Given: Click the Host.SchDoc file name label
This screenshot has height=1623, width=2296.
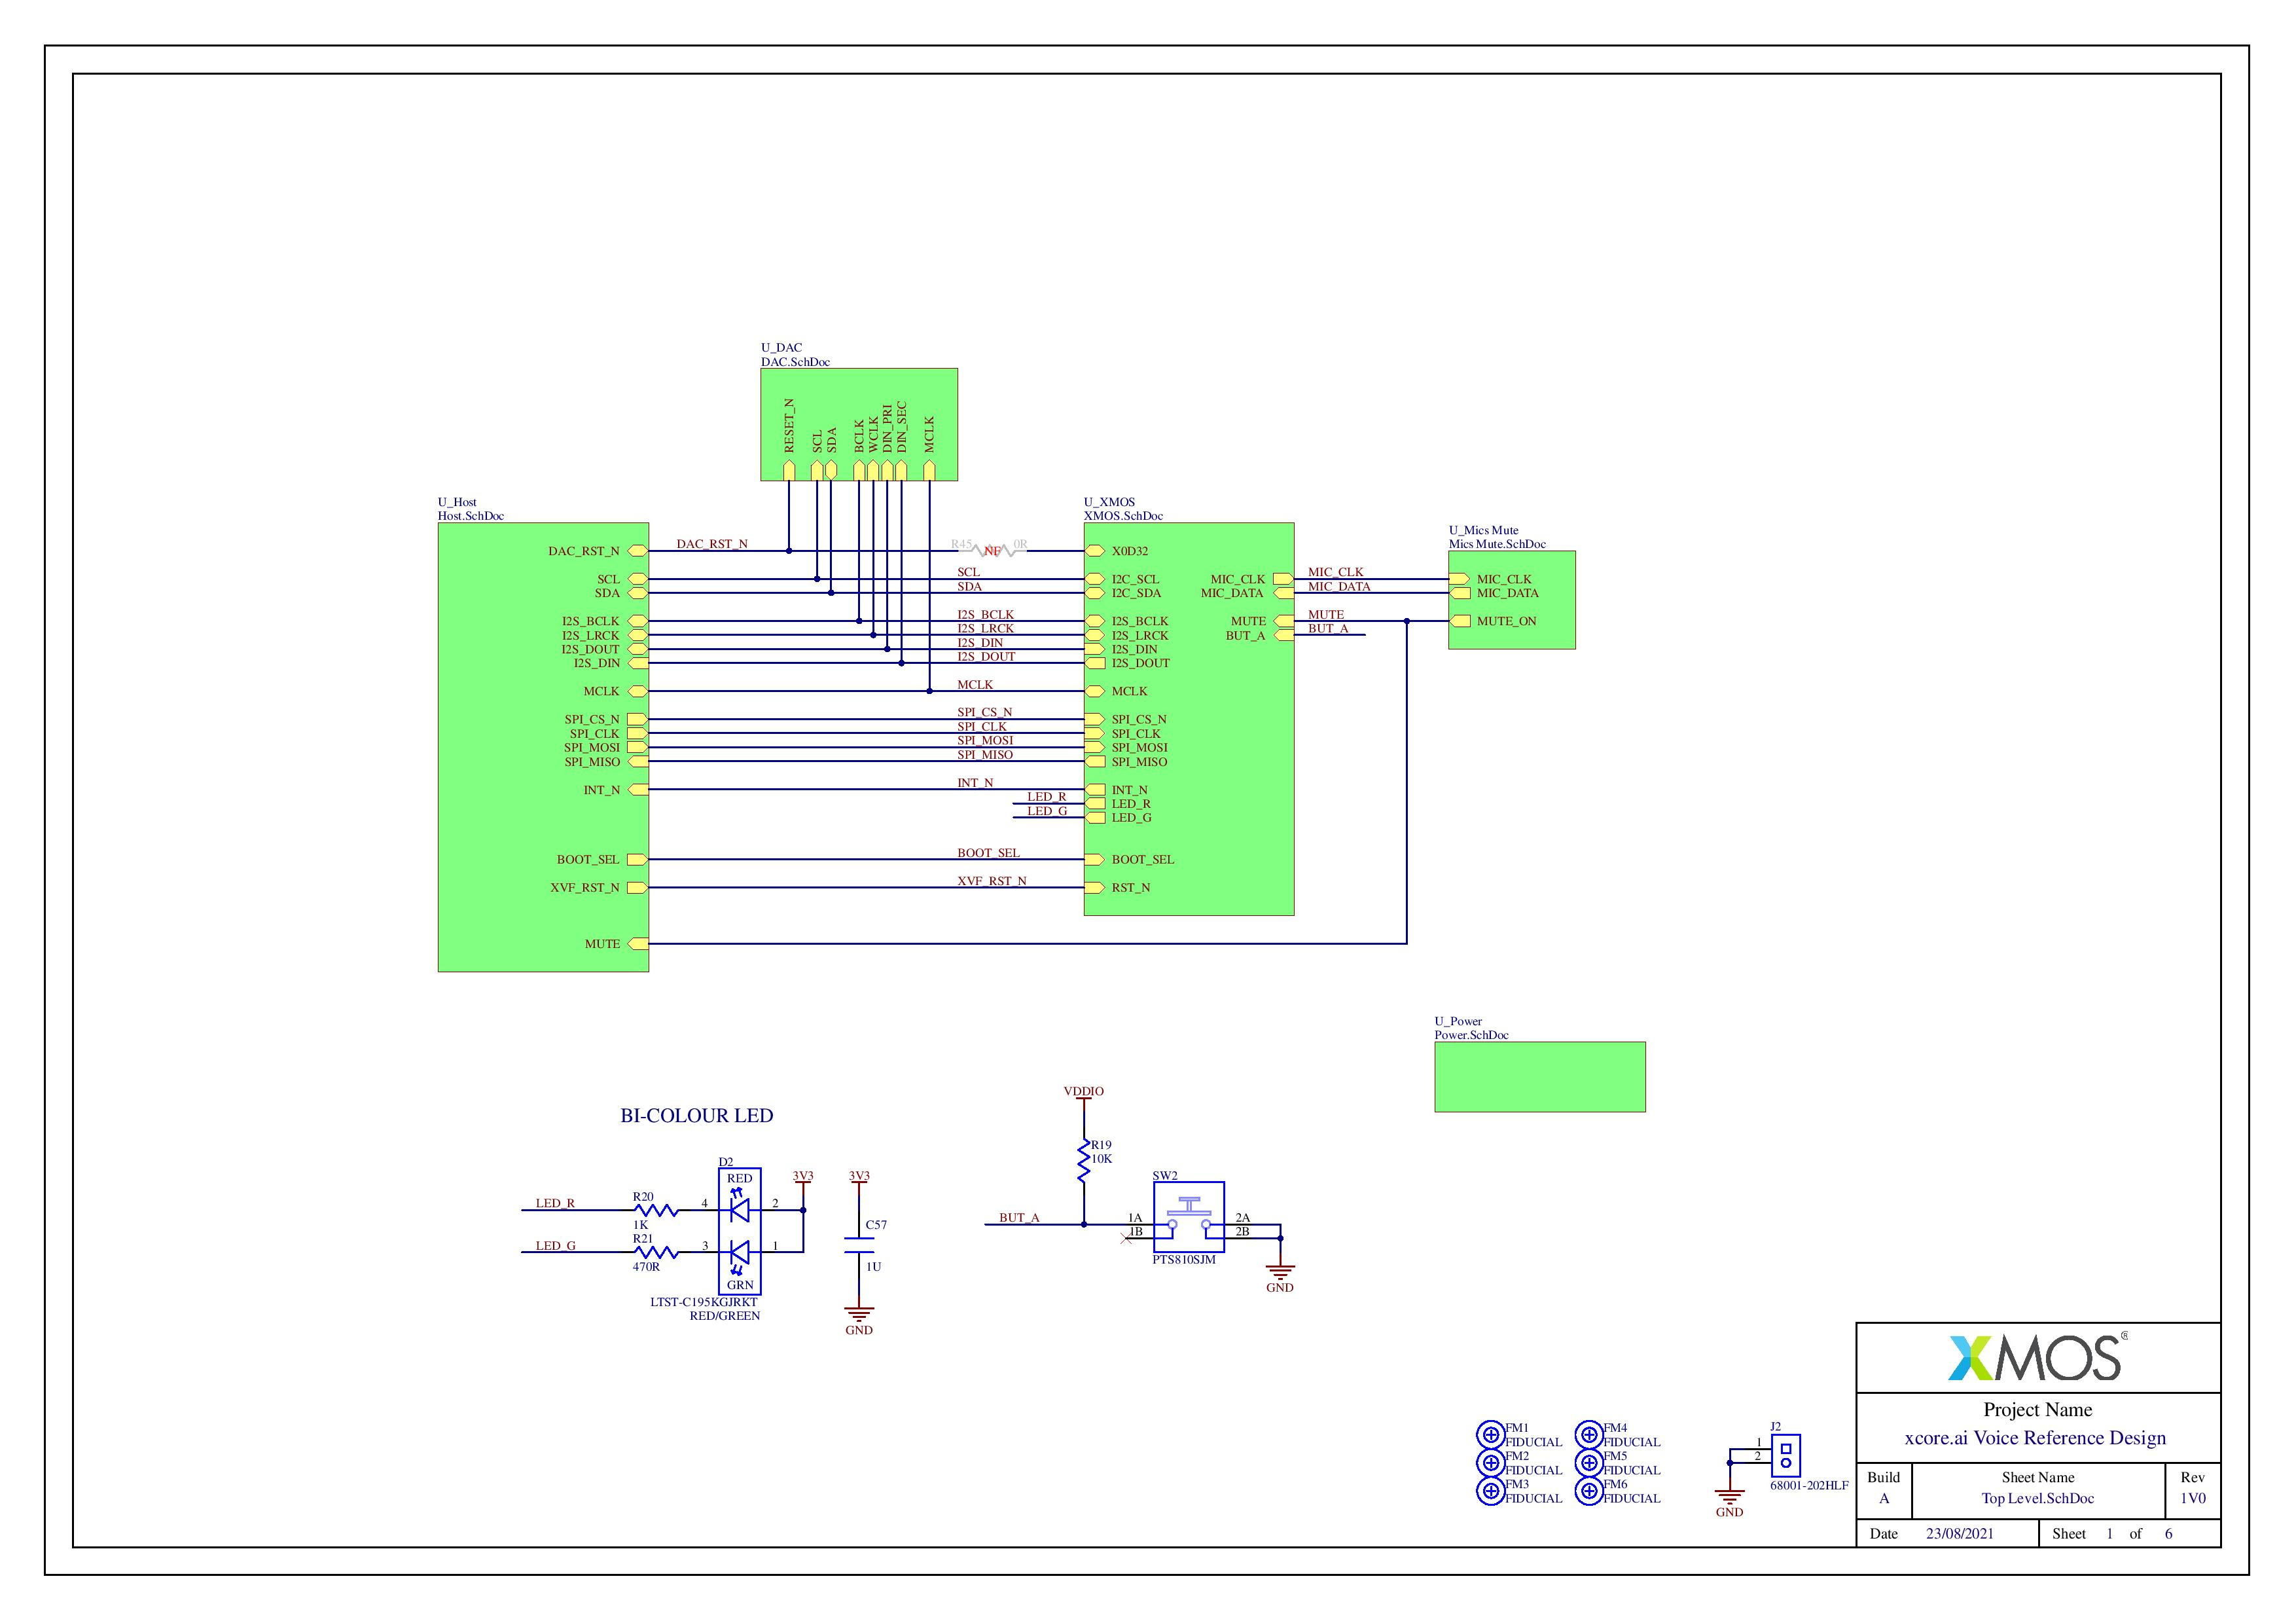Looking at the screenshot, I should (471, 516).
